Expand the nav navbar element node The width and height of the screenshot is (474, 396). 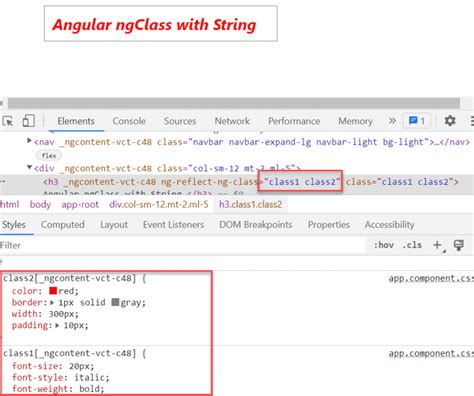[29, 141]
